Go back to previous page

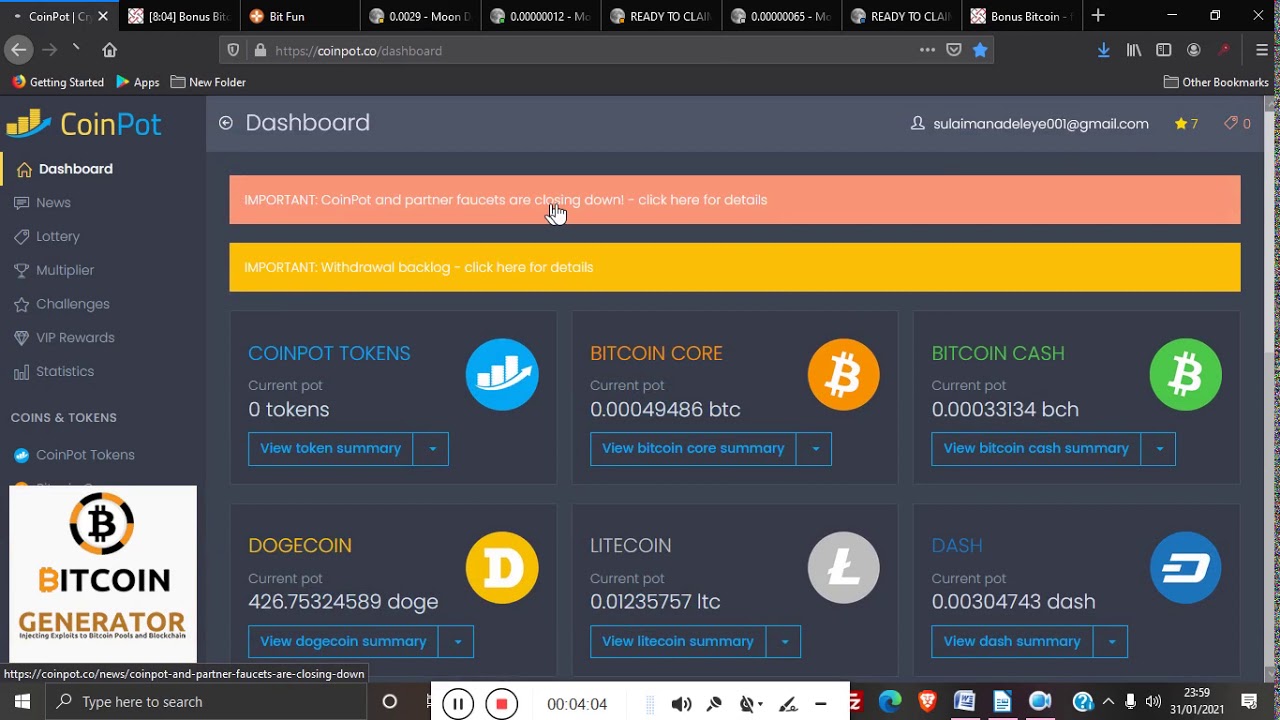point(18,50)
